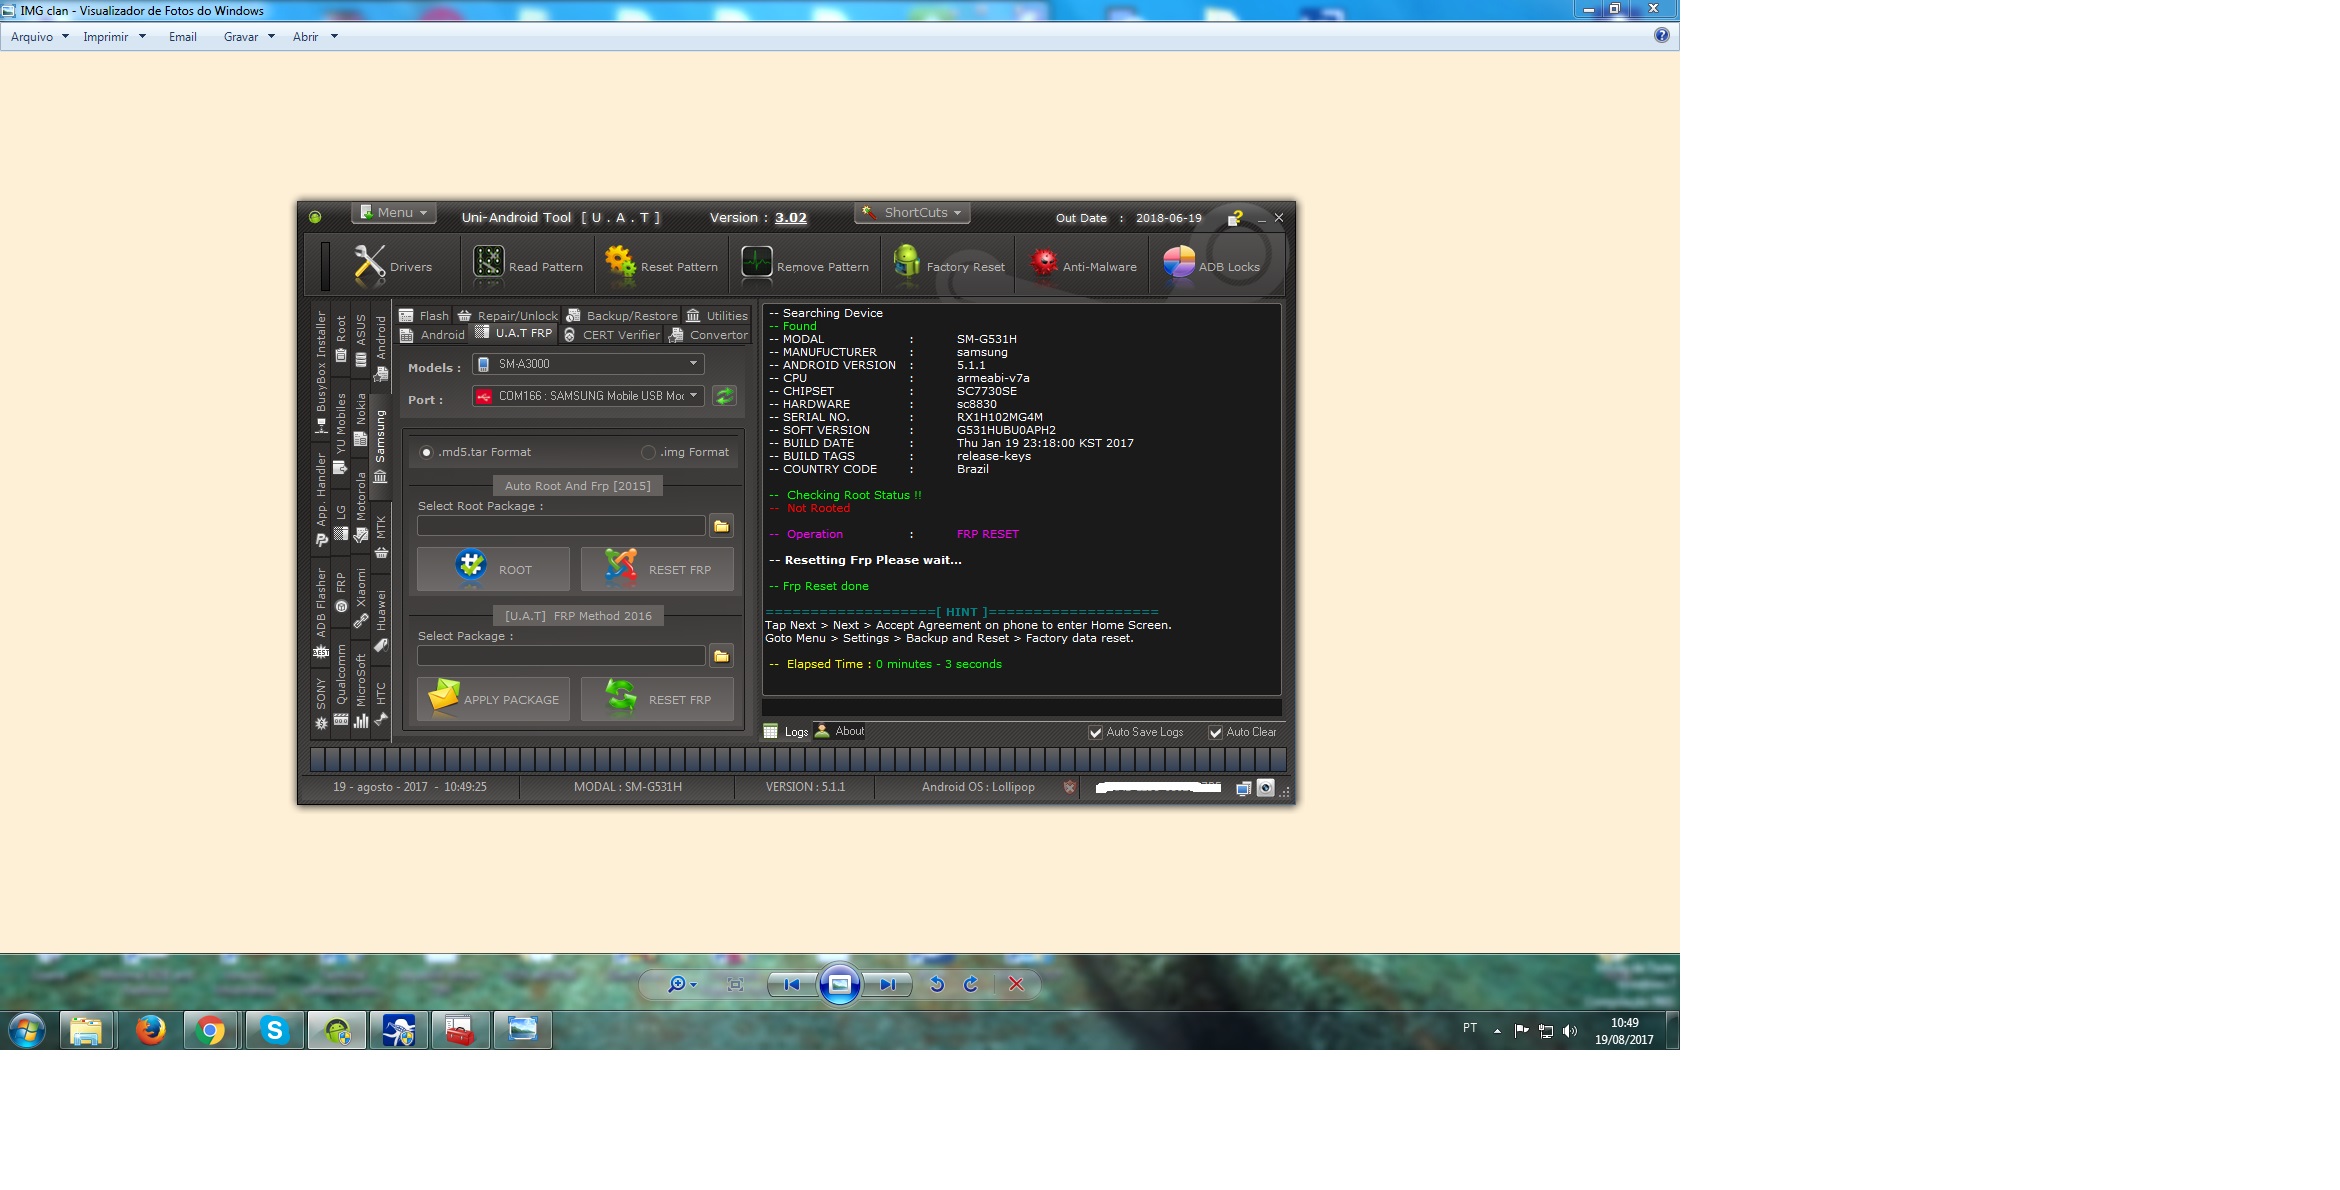
Task: Go to previous image in Photo Viewer
Action: pos(791,984)
